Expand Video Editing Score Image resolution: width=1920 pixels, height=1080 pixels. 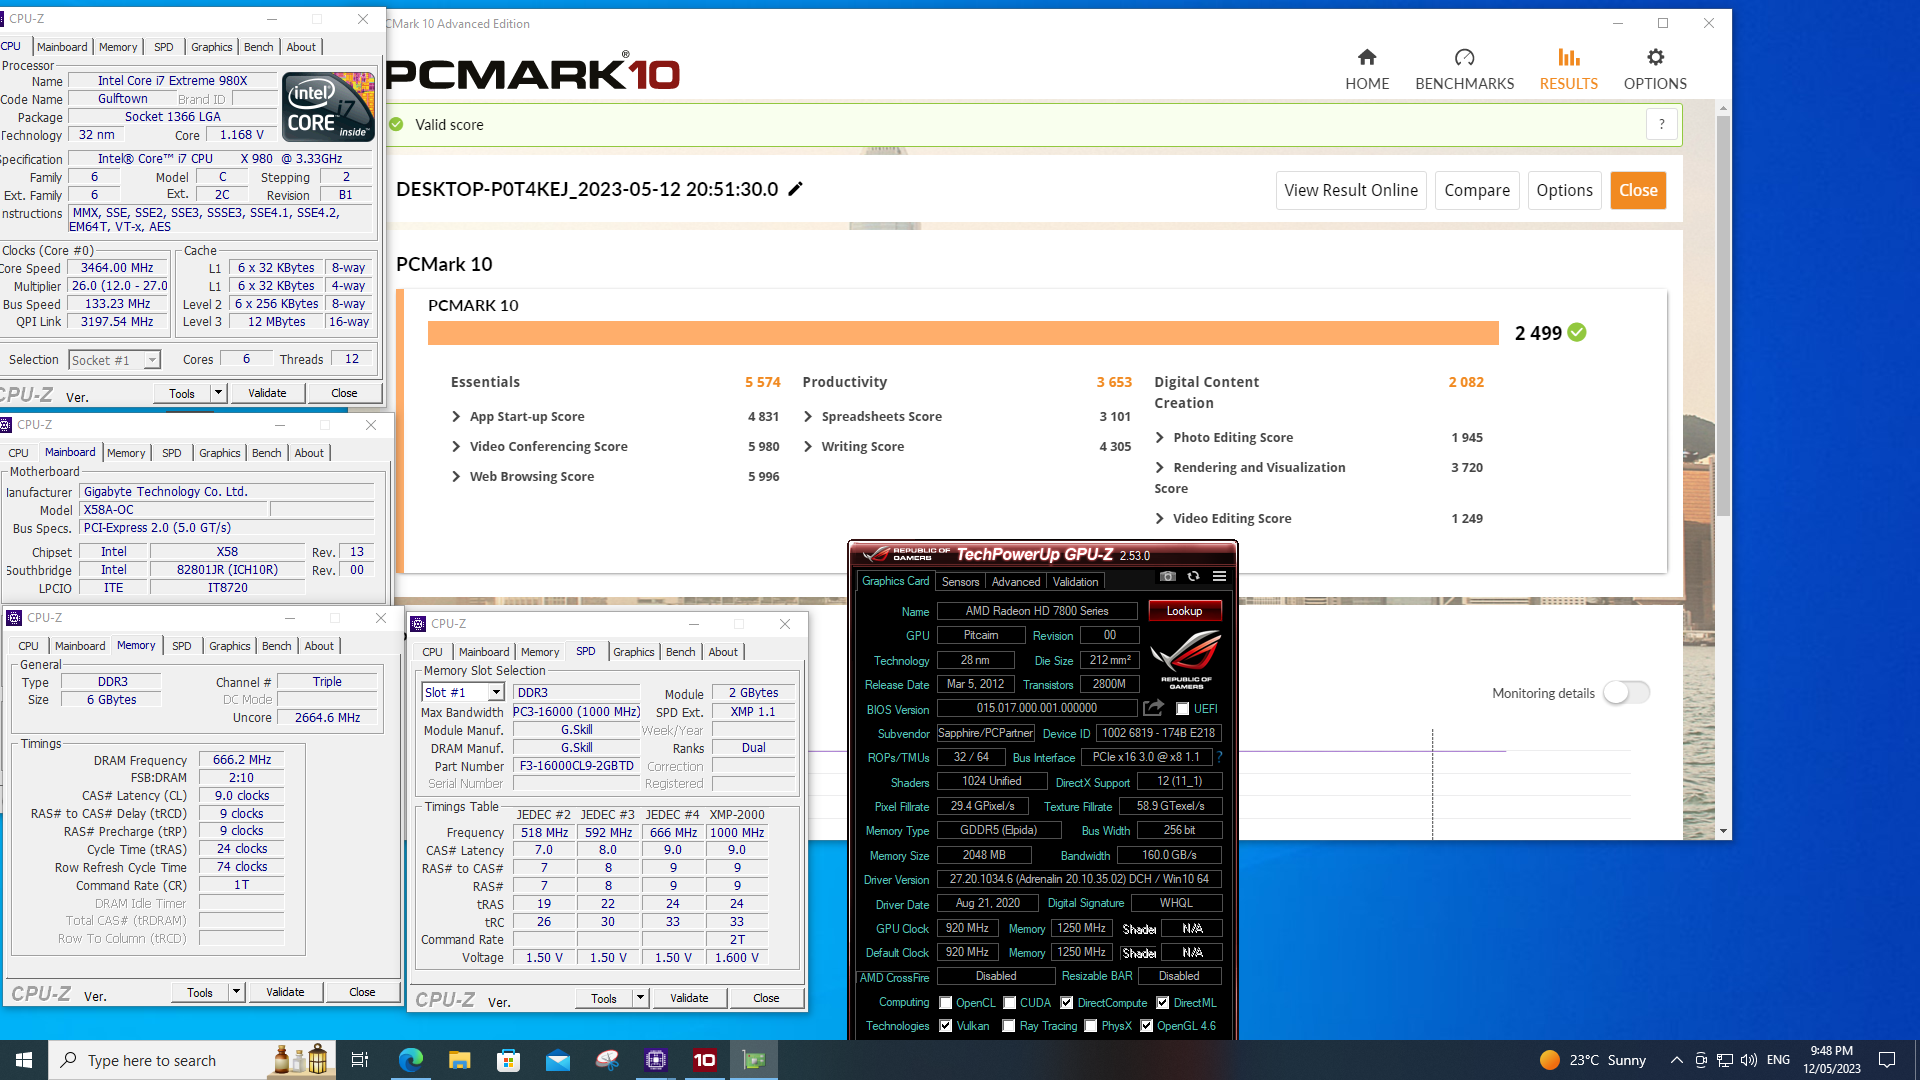(x=1160, y=519)
